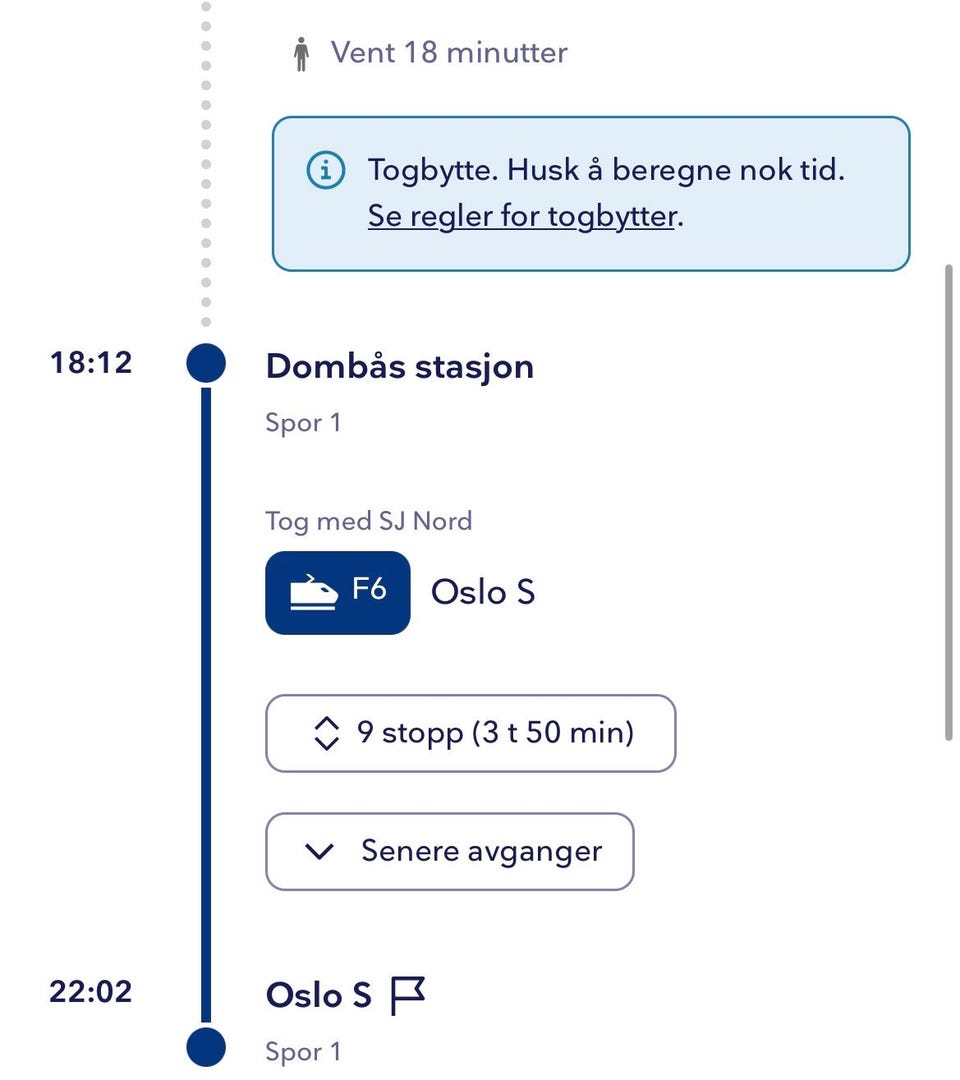Click the chevron arrow in Senere avganger
The width and height of the screenshot is (960, 1080).
(318, 852)
